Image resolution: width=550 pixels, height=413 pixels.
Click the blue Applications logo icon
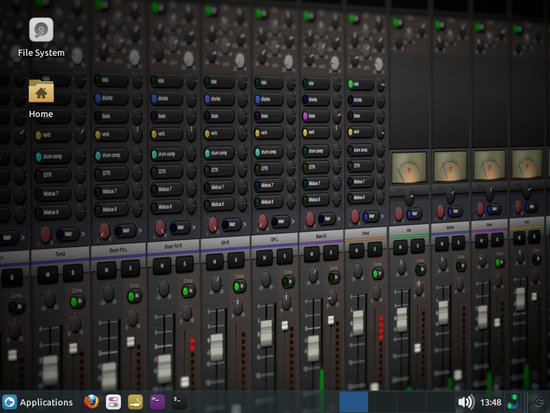pos(9,402)
